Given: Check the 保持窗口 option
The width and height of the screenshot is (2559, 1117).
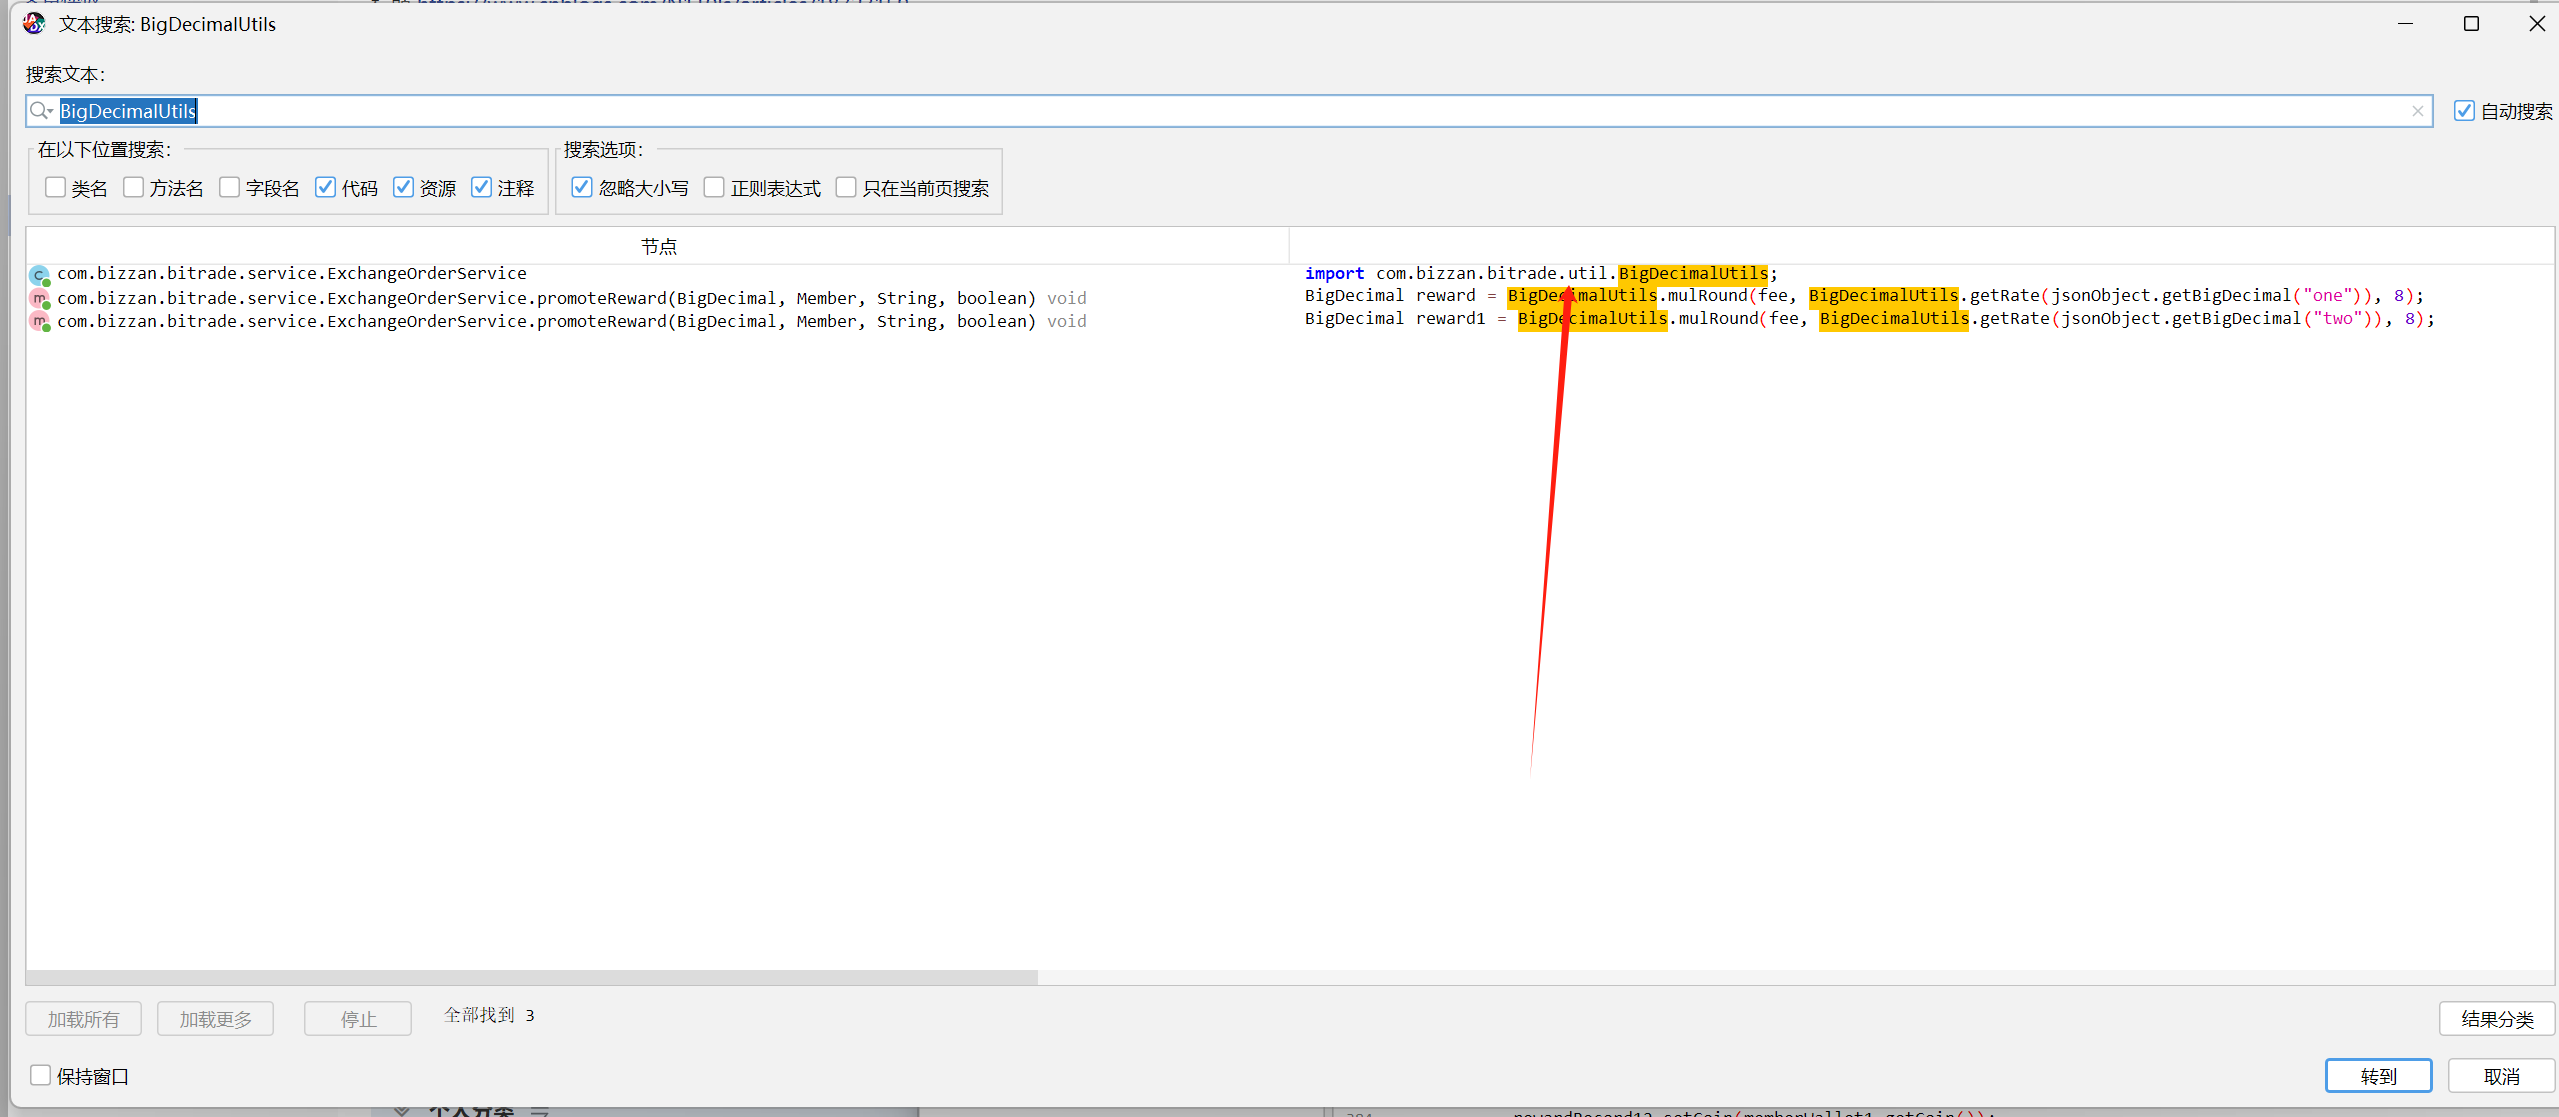Looking at the screenshot, I should (x=41, y=1075).
